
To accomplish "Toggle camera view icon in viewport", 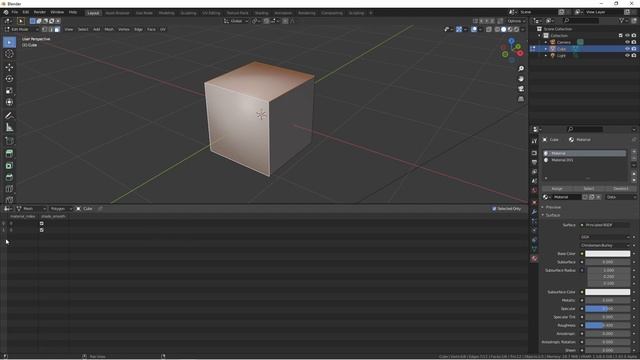I will point(521,89).
